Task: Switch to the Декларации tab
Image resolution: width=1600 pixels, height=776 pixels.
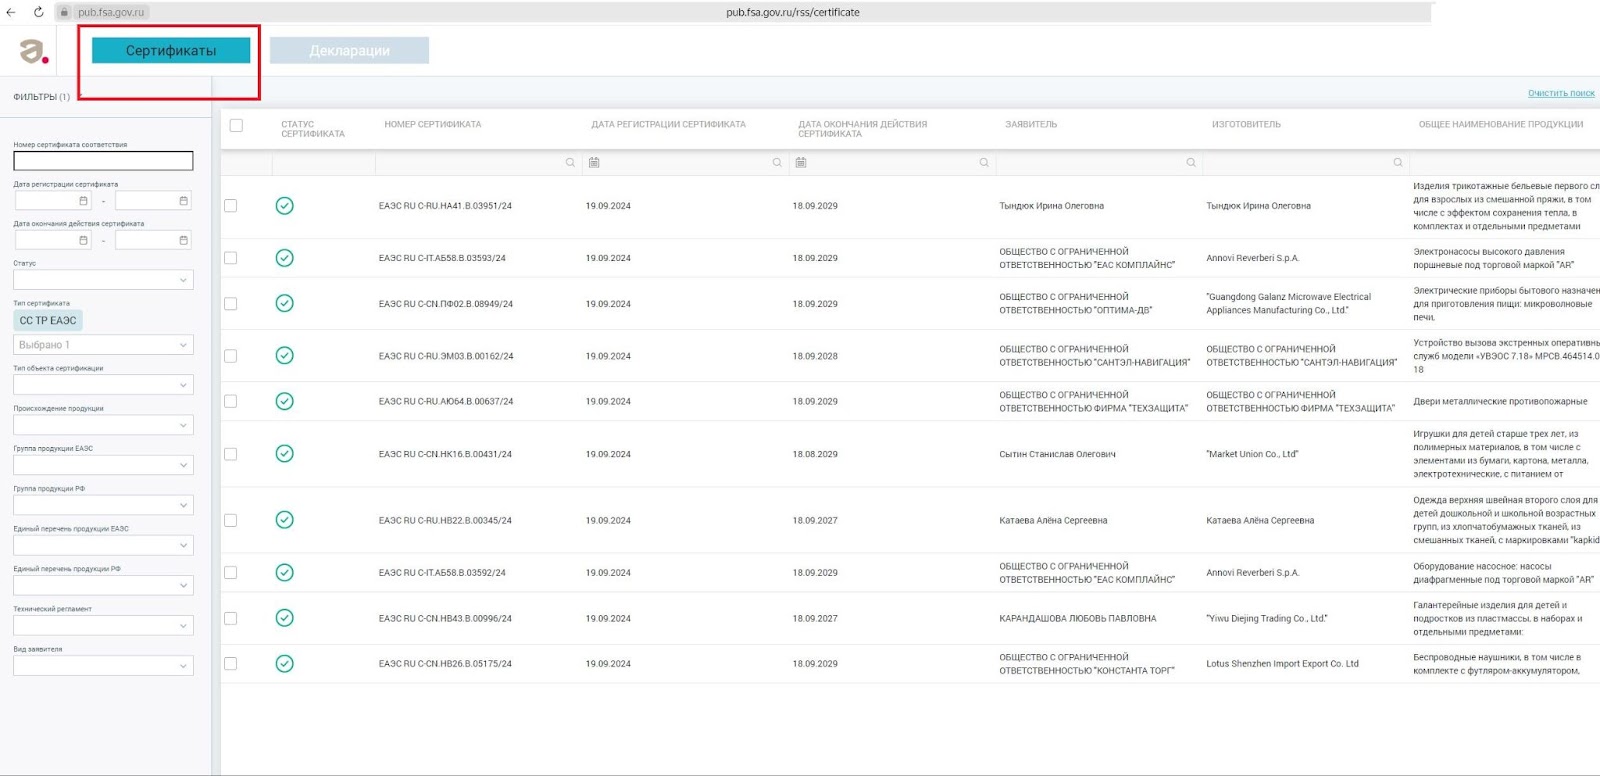Action: point(349,50)
